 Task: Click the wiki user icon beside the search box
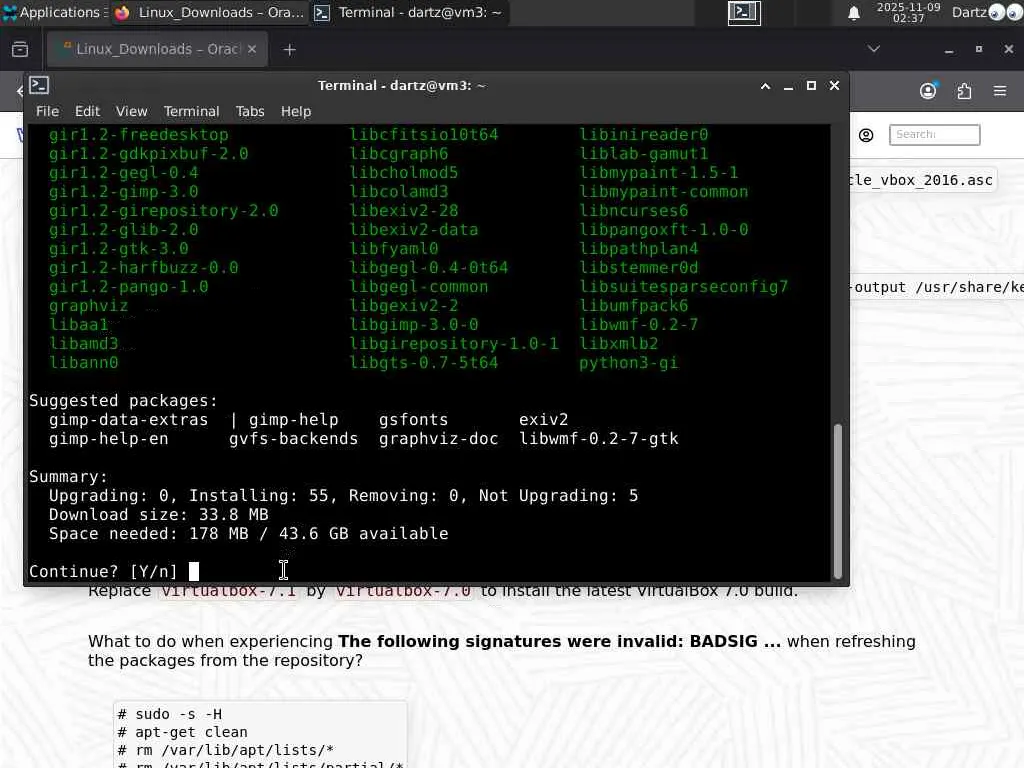coord(866,135)
